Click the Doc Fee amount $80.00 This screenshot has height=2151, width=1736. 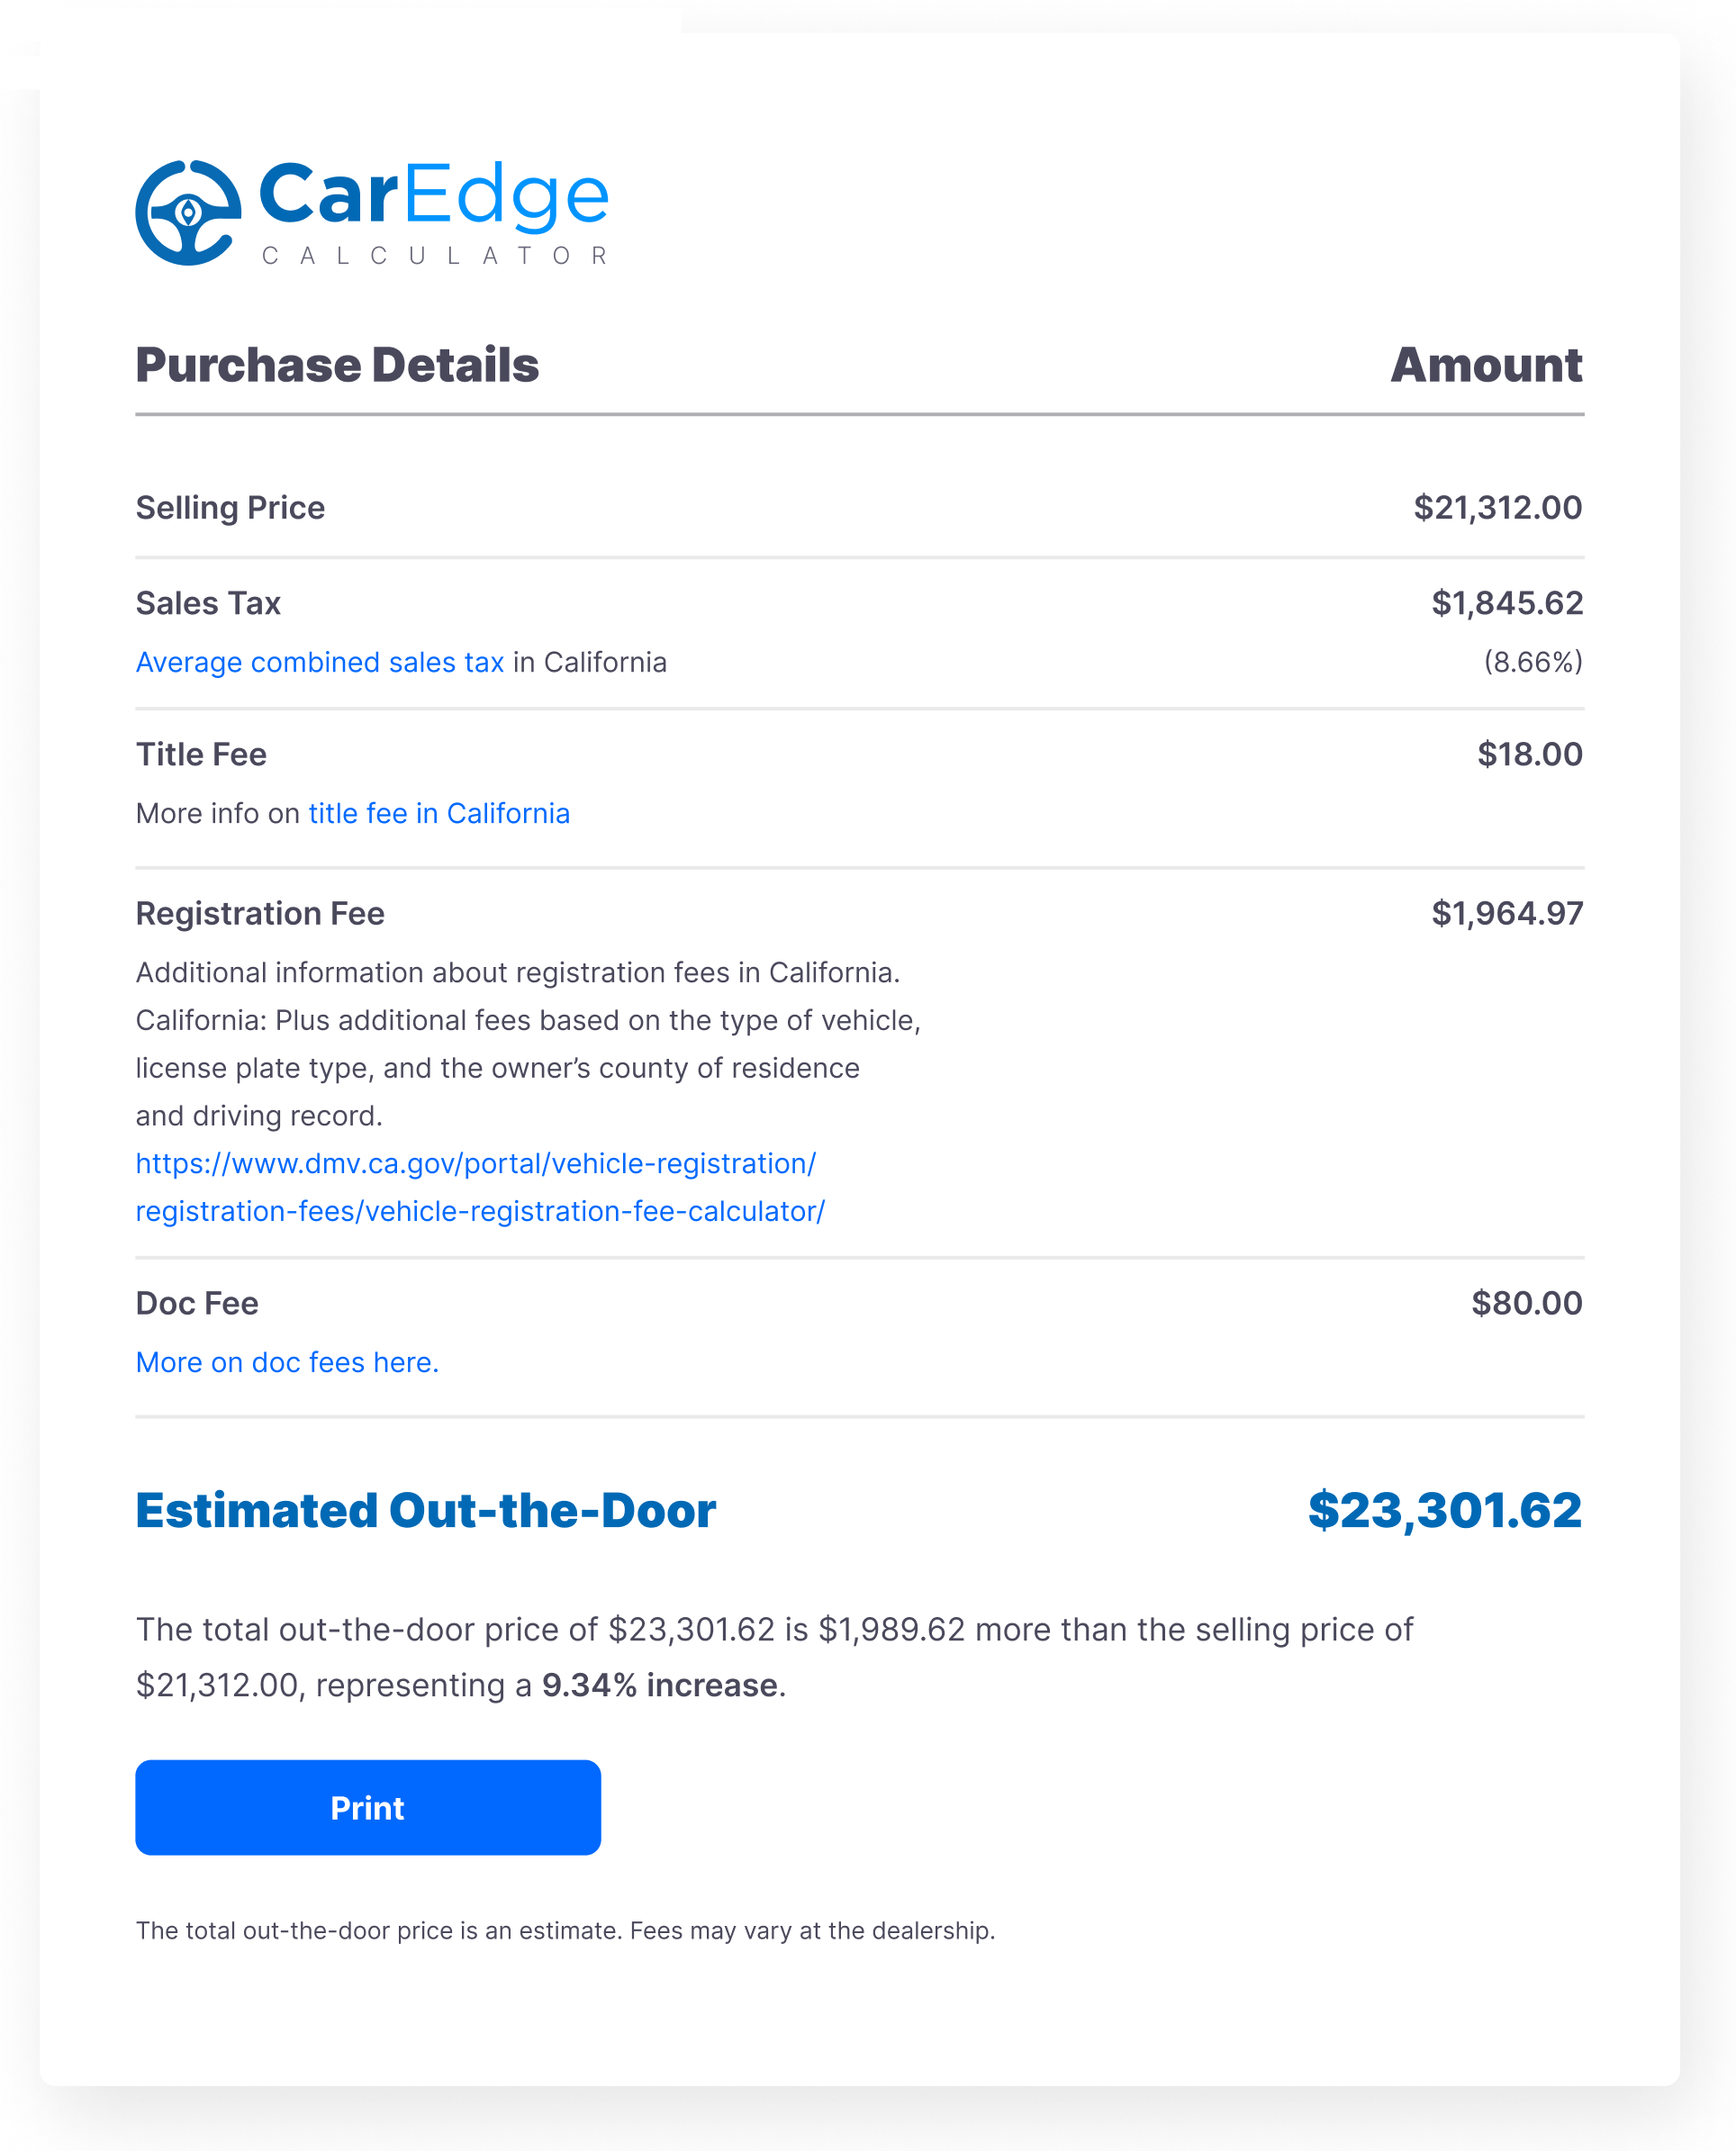(x=1526, y=1303)
